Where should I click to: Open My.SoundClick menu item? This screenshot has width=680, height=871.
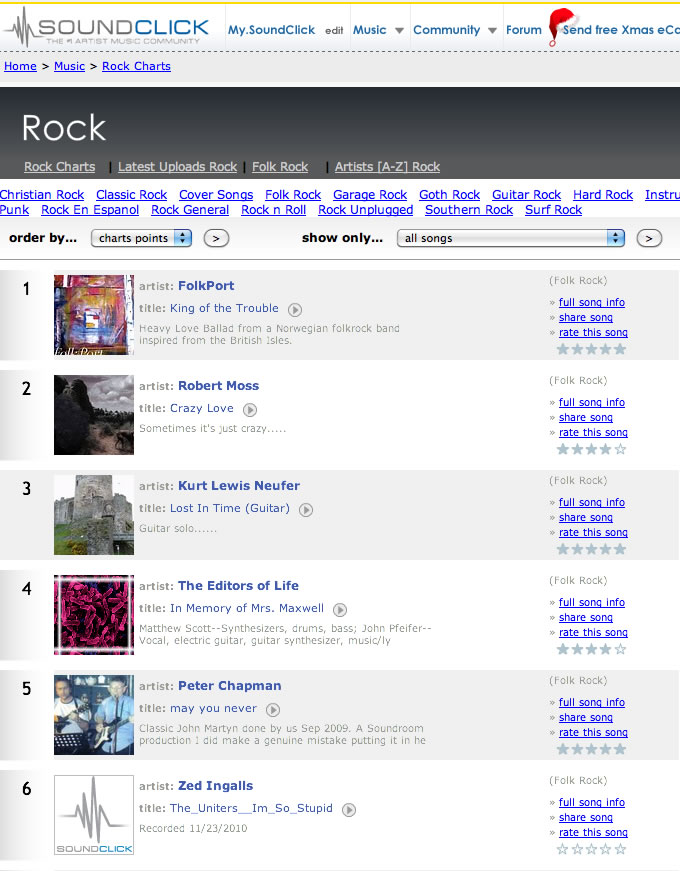pyautogui.click(x=271, y=30)
